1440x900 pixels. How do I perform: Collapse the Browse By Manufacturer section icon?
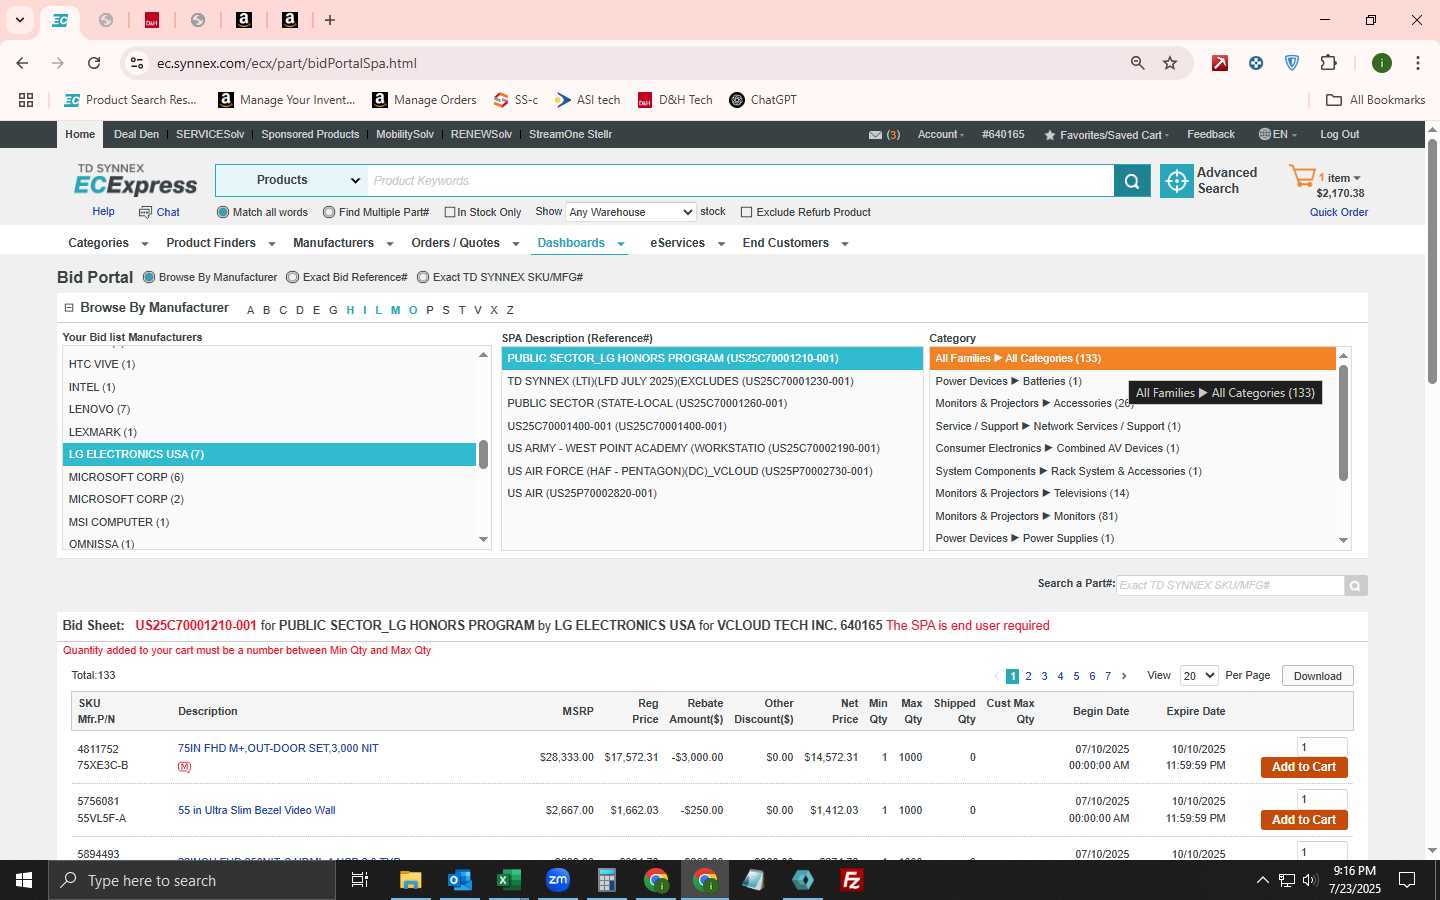(69, 308)
